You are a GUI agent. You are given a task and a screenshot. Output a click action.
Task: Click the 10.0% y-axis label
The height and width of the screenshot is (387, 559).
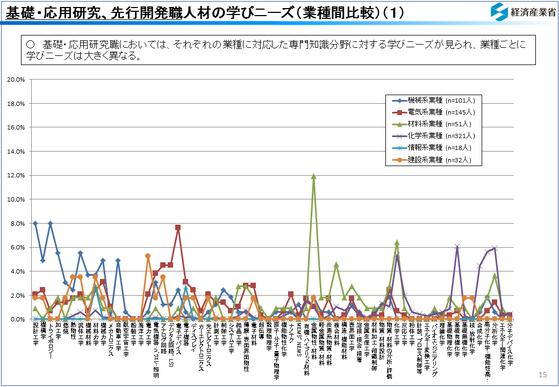[x=16, y=200]
